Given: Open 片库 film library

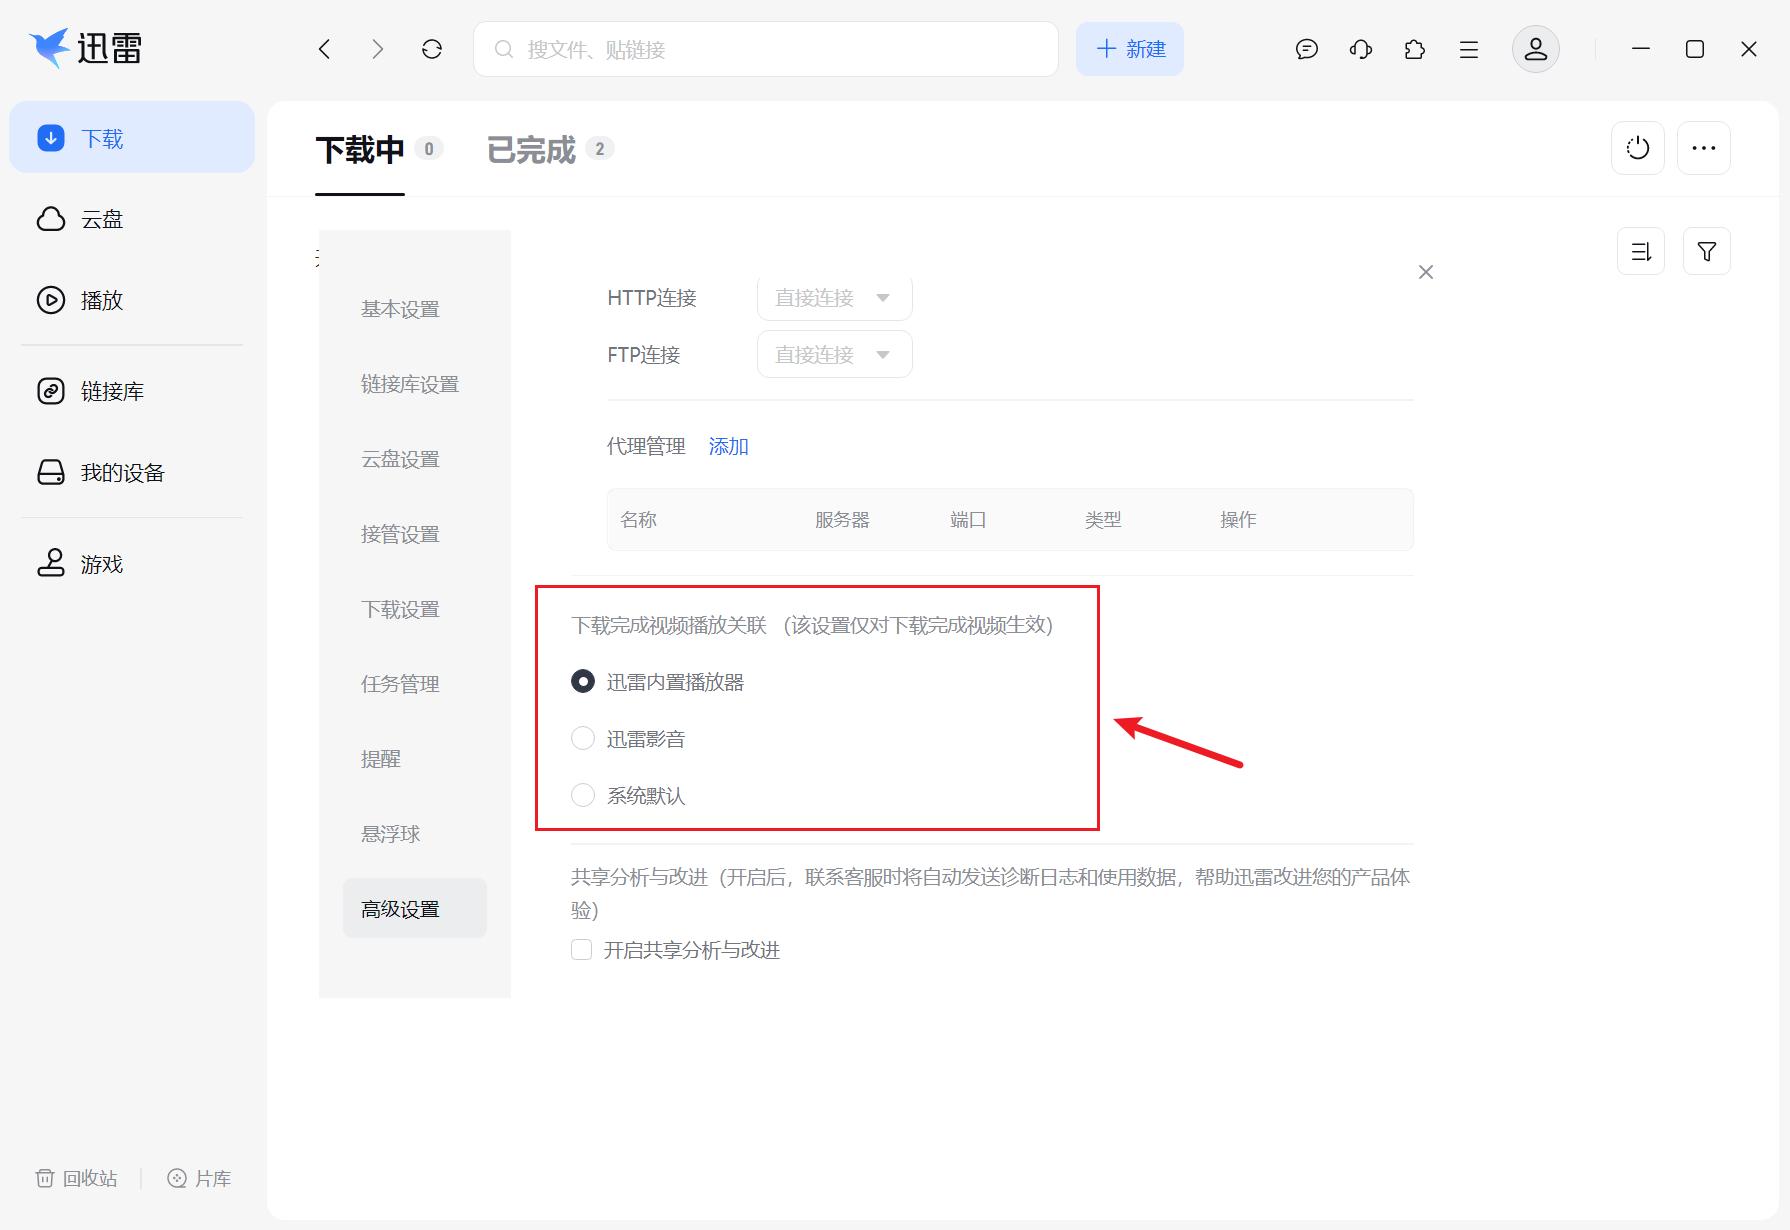Looking at the screenshot, I should pyautogui.click(x=199, y=1178).
